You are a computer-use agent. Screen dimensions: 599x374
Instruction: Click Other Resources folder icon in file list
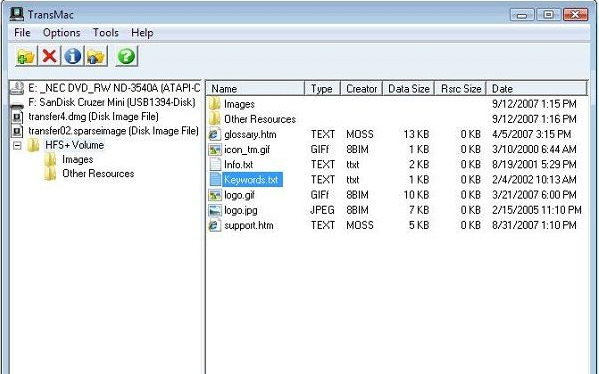215,119
